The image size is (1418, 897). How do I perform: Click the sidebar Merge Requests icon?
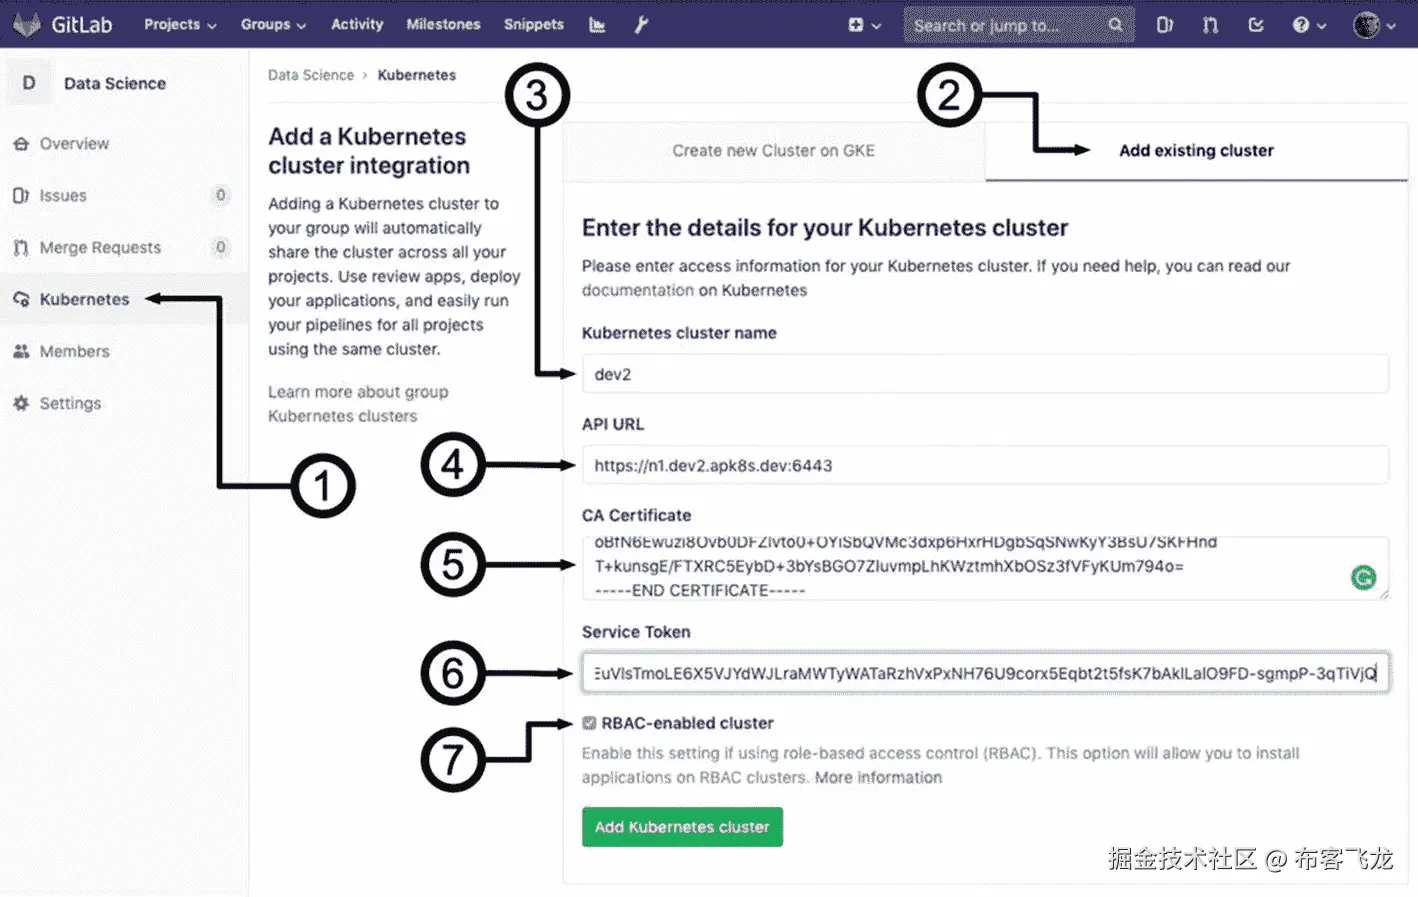(21, 248)
